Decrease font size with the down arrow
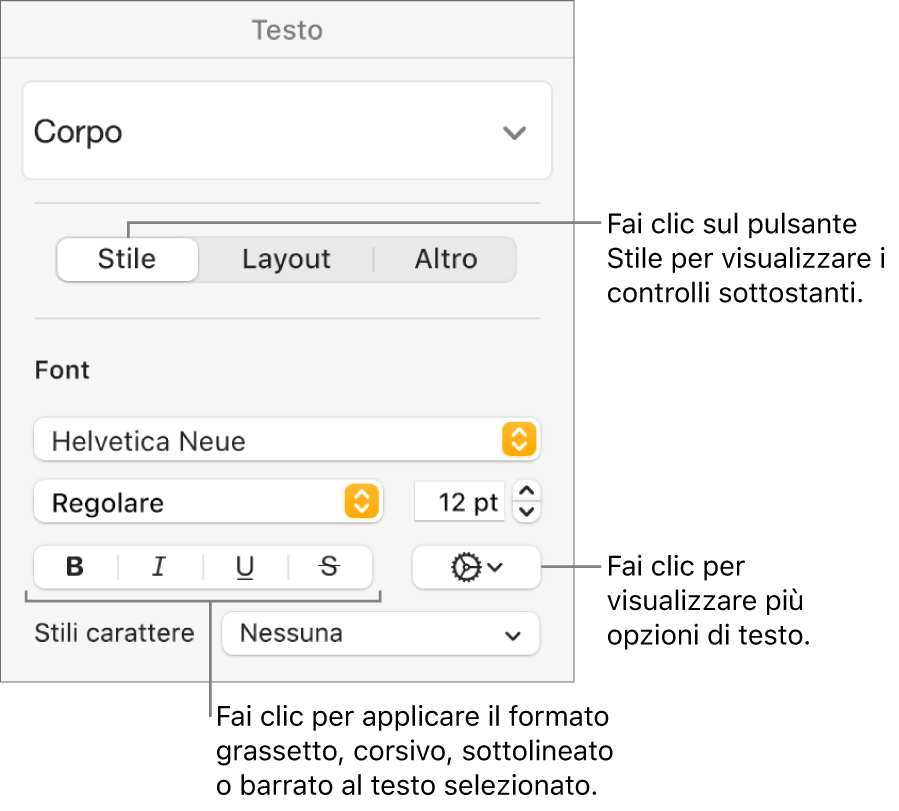 (527, 512)
